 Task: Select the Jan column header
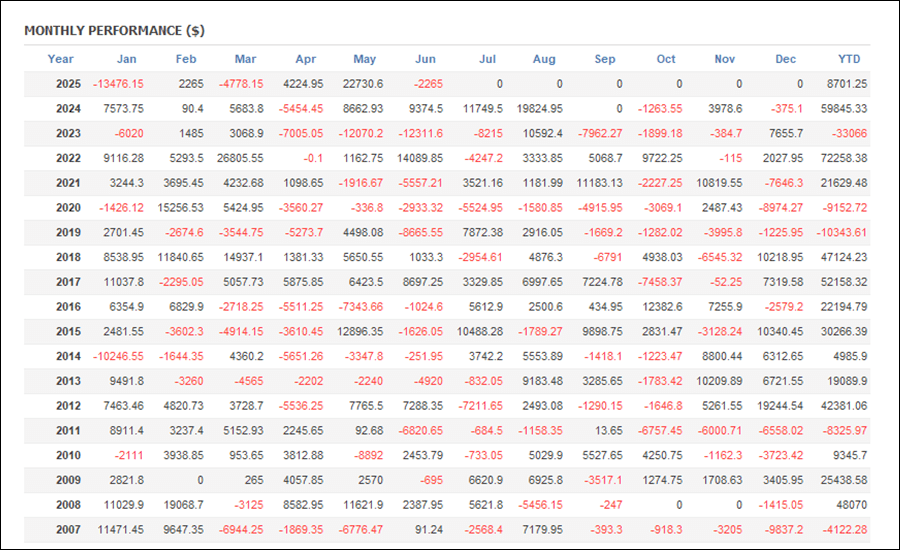pos(126,59)
